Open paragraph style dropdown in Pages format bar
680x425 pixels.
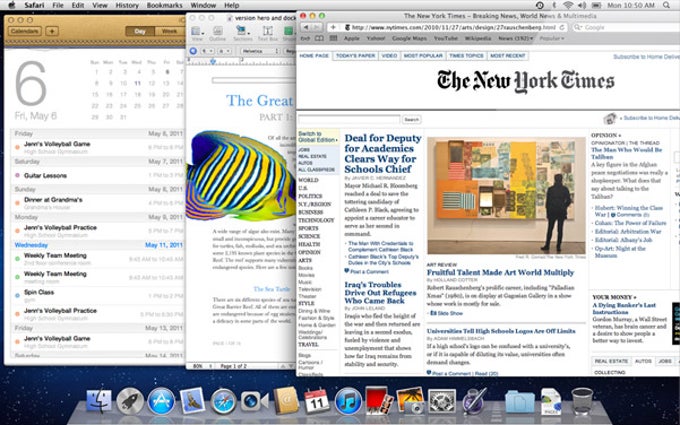[x=208, y=51]
